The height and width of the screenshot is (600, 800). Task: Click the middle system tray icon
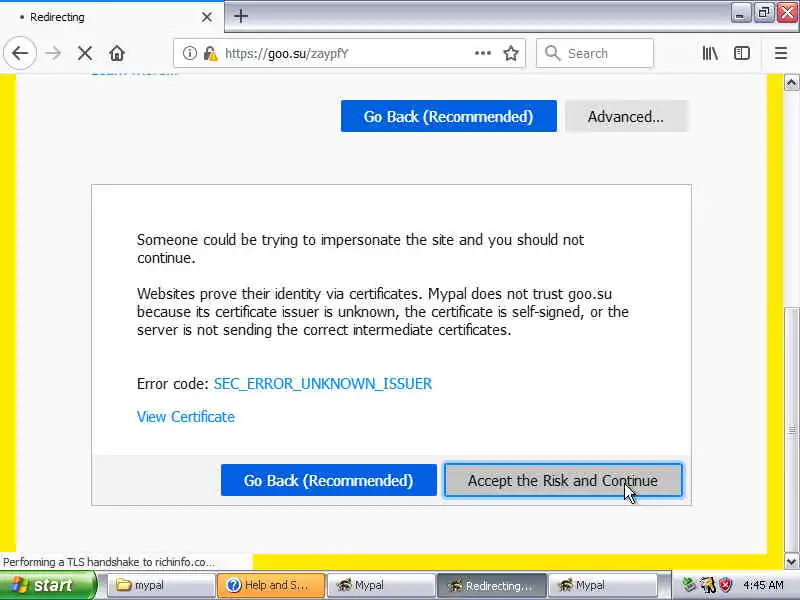coord(707,585)
